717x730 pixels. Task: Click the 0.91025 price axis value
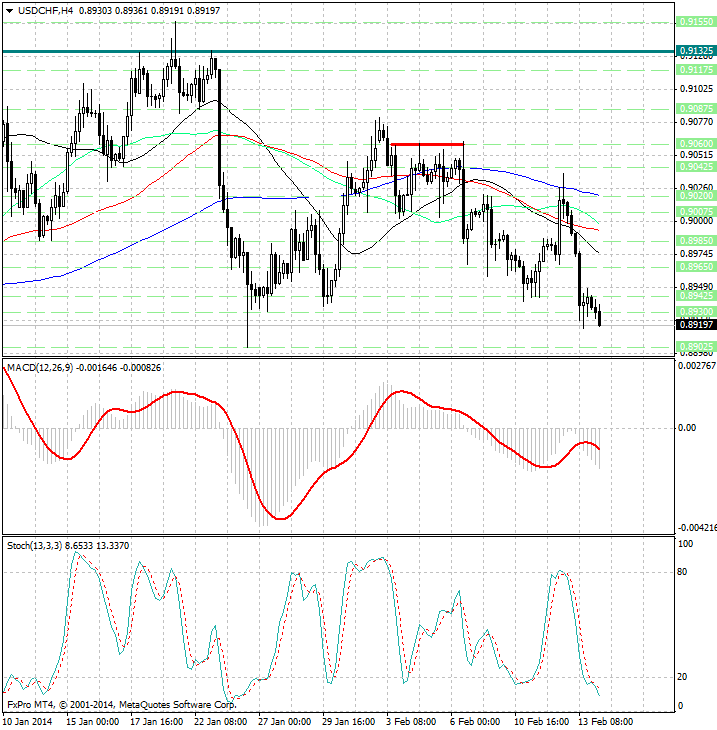click(x=696, y=88)
